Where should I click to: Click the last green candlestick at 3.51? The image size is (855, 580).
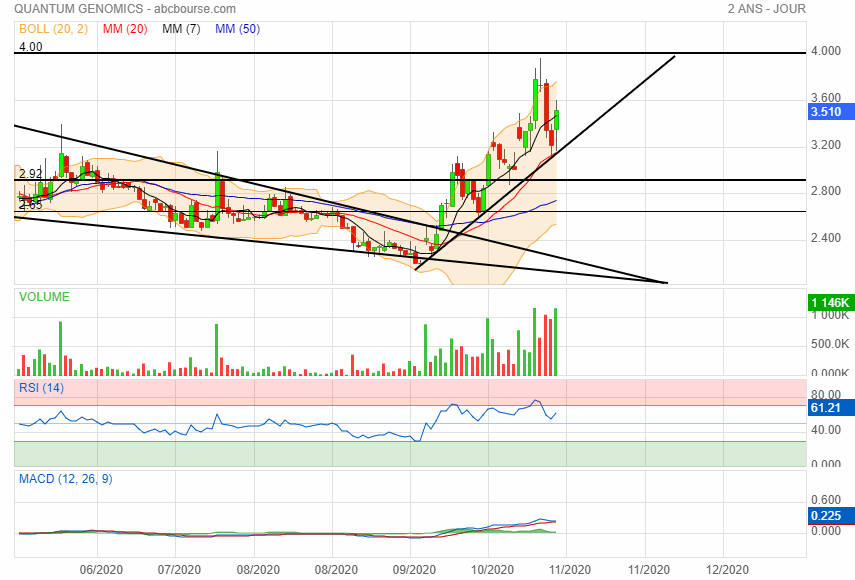556,120
